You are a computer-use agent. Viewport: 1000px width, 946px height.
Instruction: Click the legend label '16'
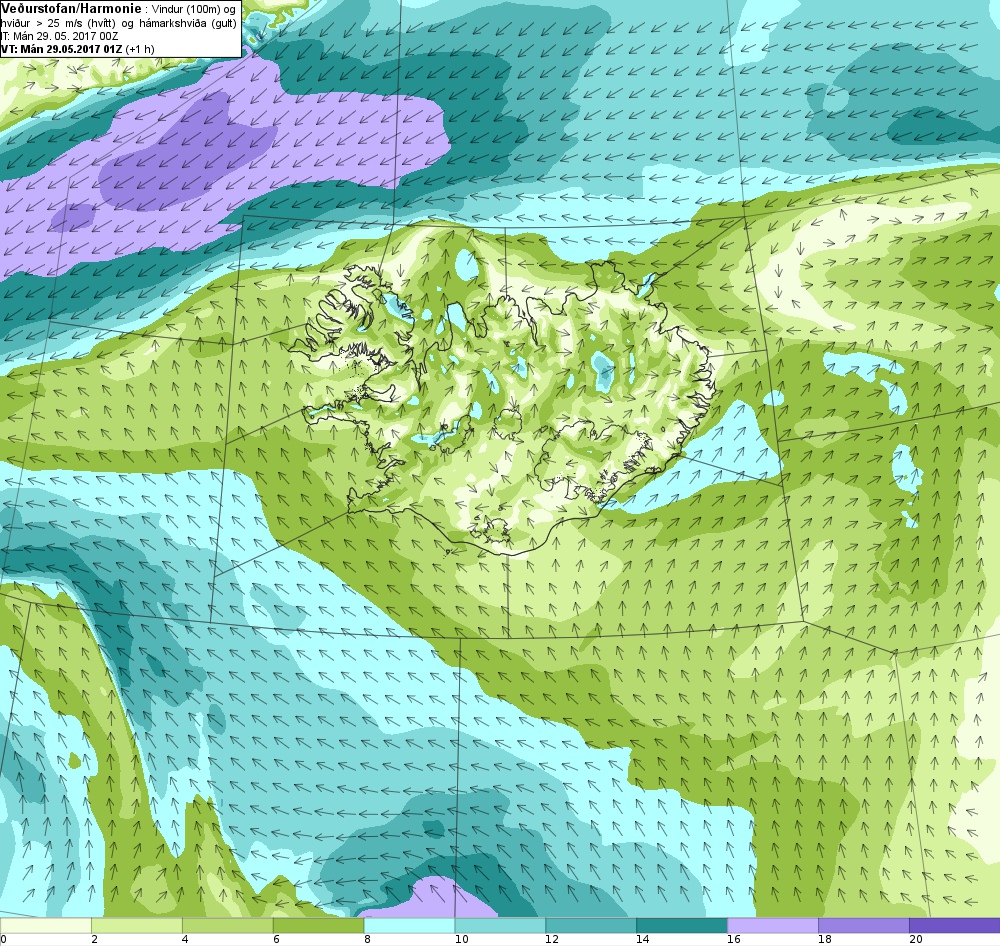(x=734, y=939)
